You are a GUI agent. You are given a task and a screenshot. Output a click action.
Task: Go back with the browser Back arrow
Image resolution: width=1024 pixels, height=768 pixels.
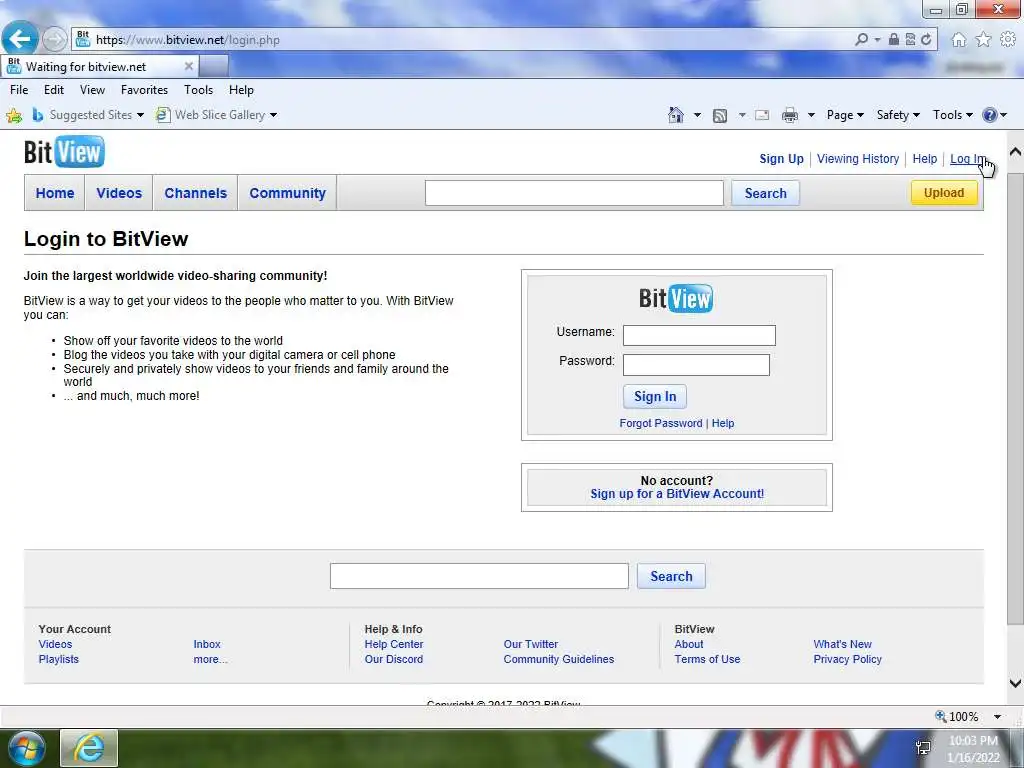(20, 39)
